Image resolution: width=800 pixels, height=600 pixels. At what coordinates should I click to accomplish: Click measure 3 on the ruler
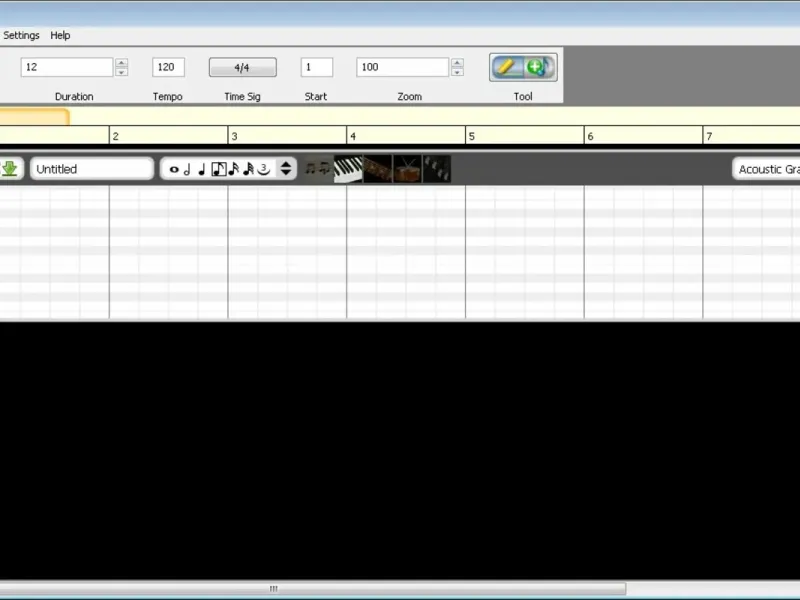pos(235,136)
